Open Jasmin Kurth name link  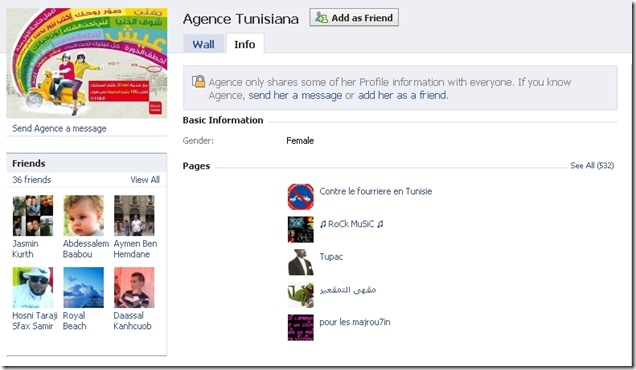25,249
